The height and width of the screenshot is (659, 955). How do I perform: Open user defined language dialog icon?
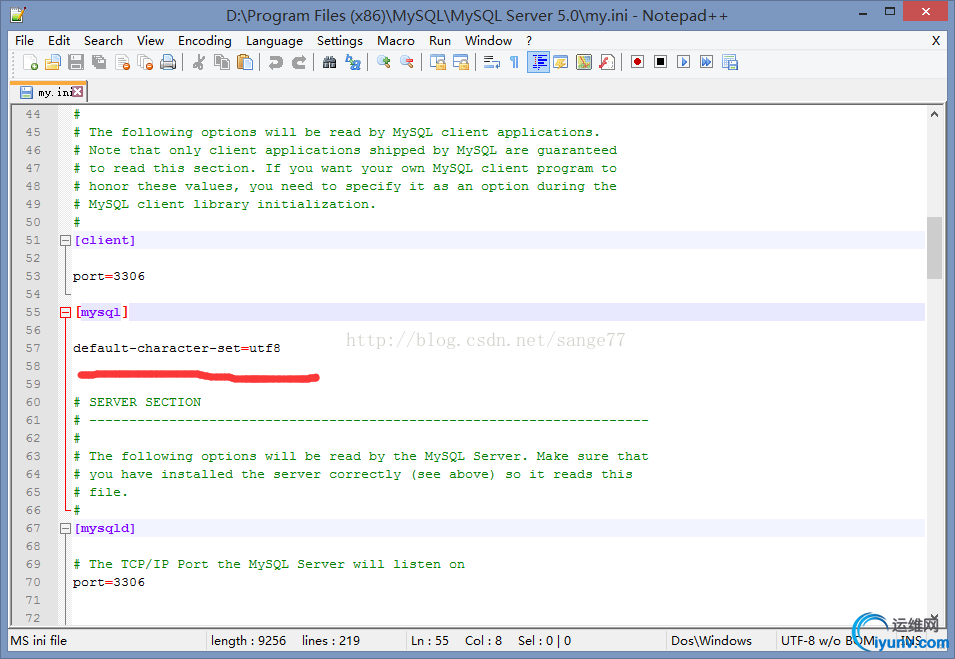tap(561, 62)
